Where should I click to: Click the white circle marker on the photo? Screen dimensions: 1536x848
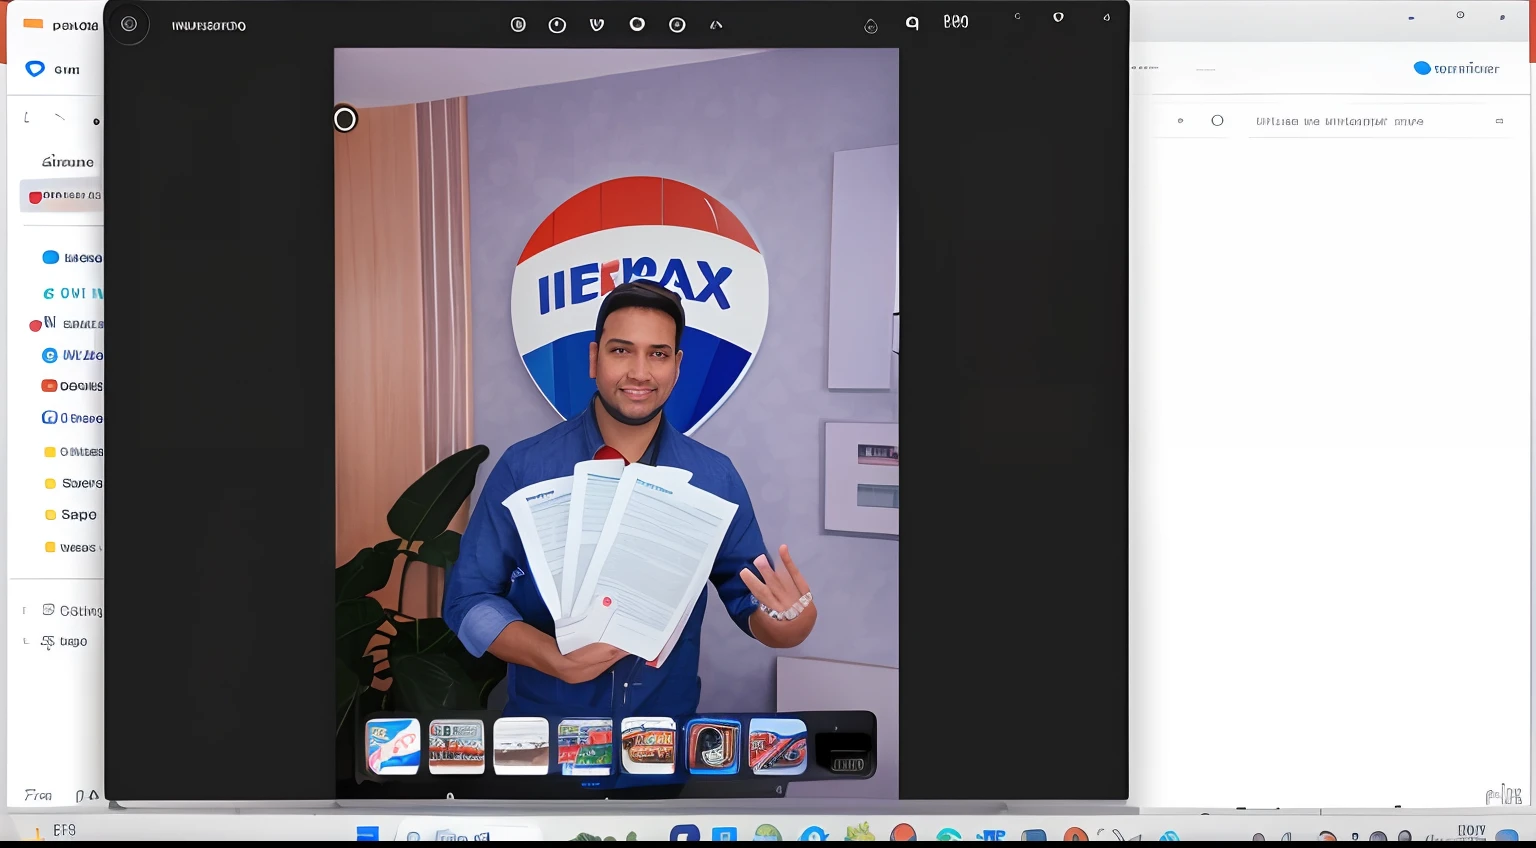[345, 120]
